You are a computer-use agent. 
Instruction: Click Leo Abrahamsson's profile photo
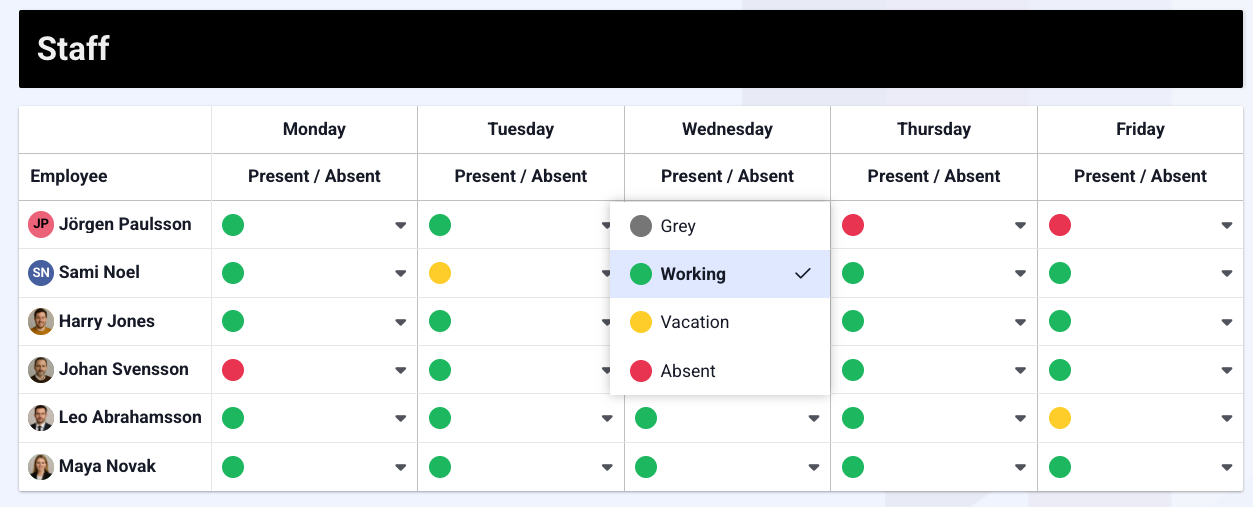pos(41,418)
